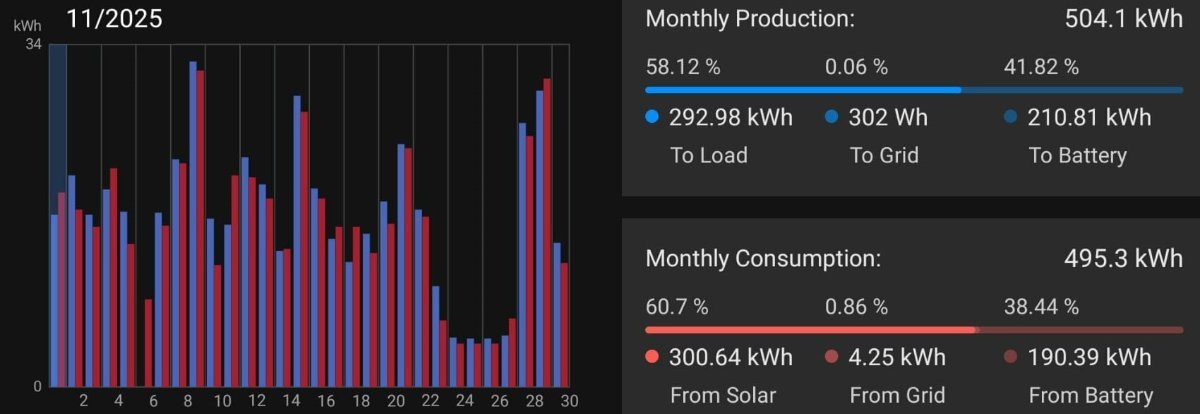Click the red Monthly Consumption progress bar
This screenshot has height=414, width=1200.
tap(810, 329)
